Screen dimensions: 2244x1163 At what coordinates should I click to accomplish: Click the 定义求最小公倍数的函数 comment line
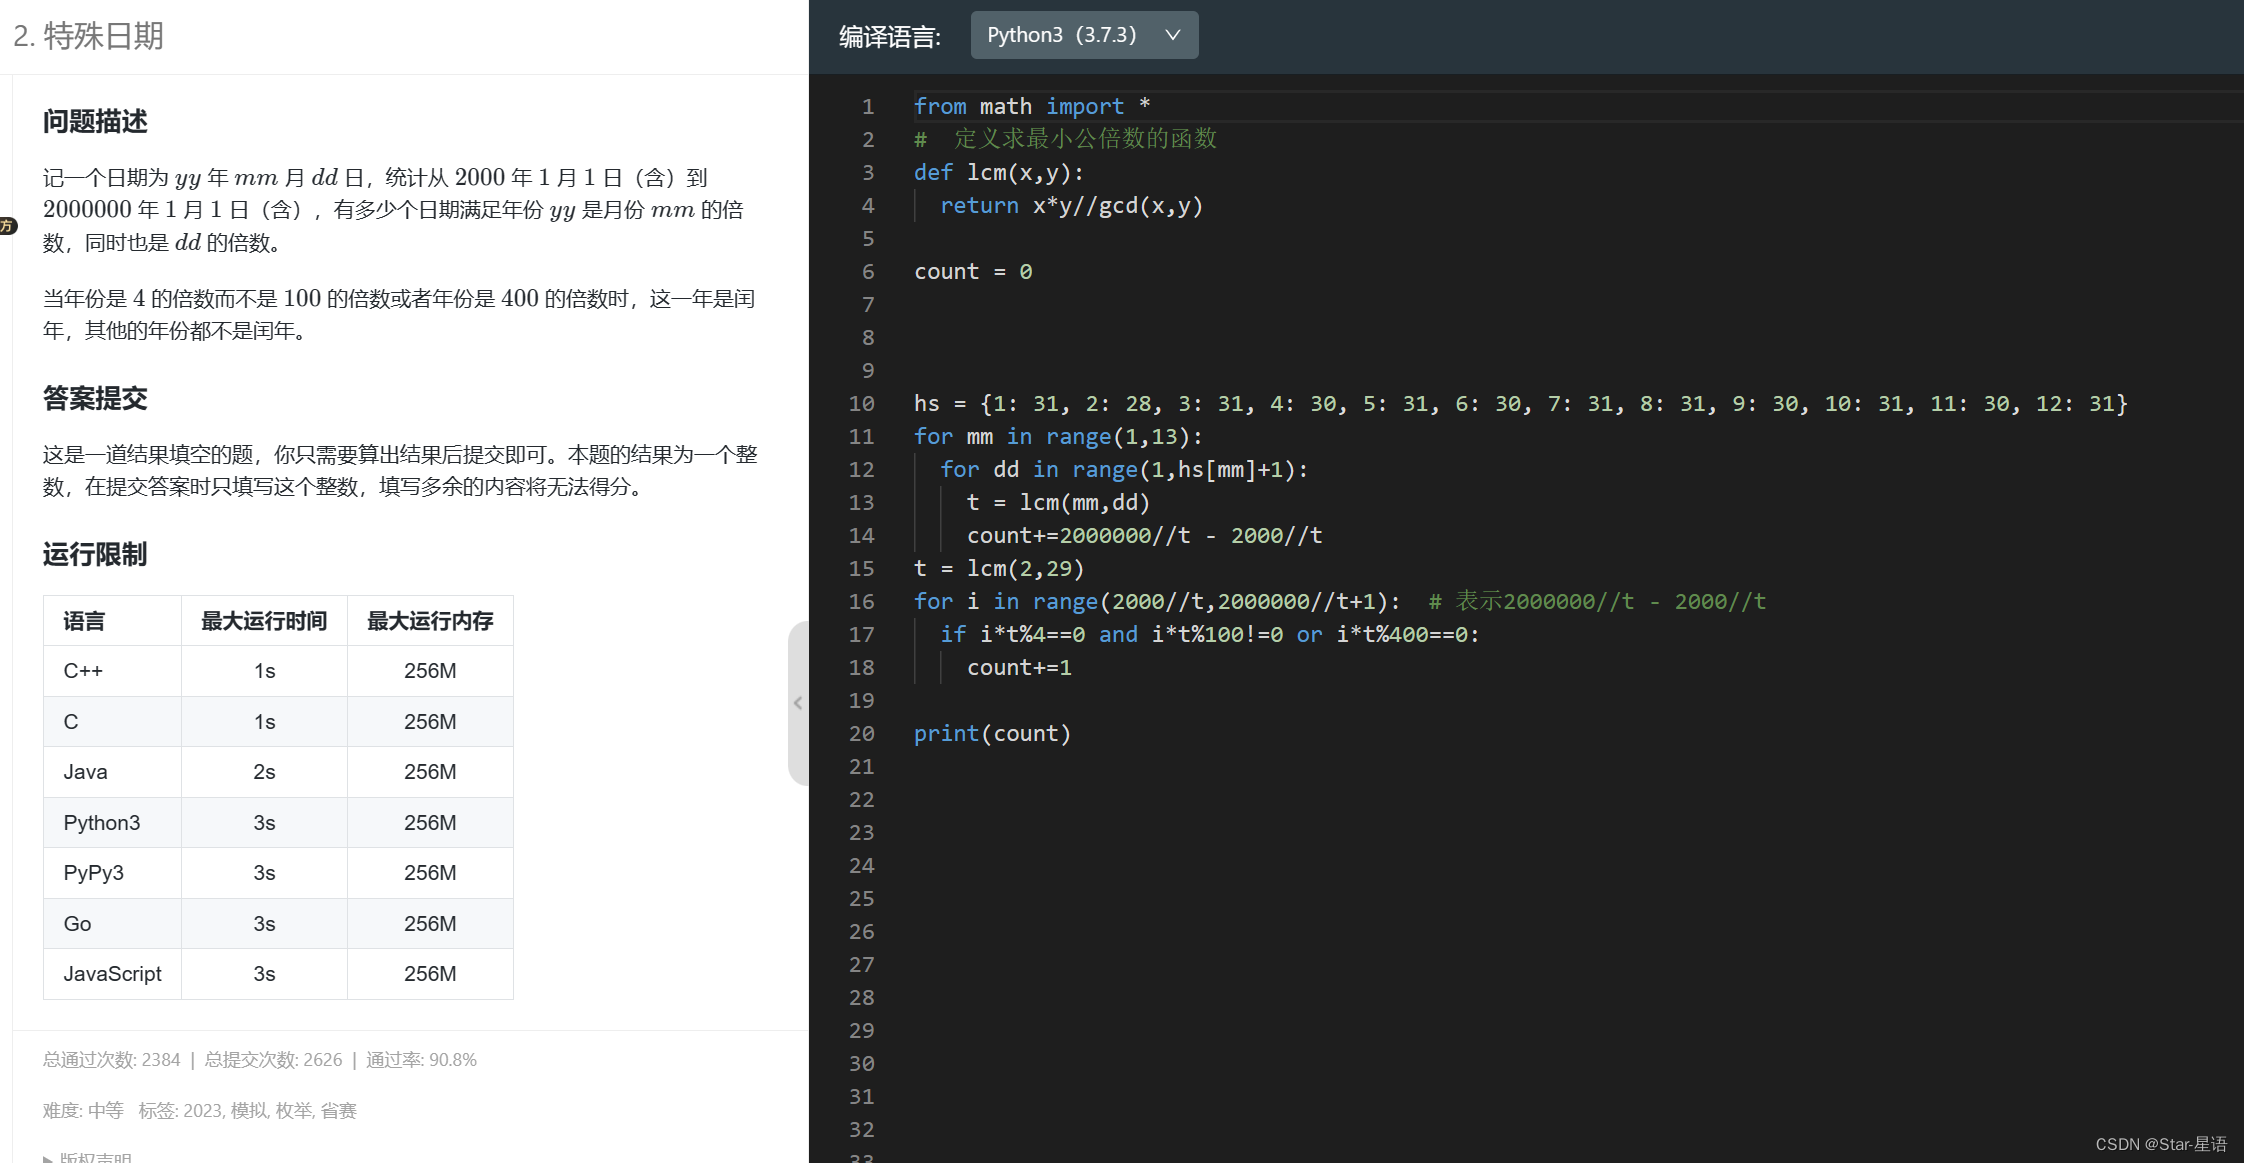click(x=1065, y=139)
